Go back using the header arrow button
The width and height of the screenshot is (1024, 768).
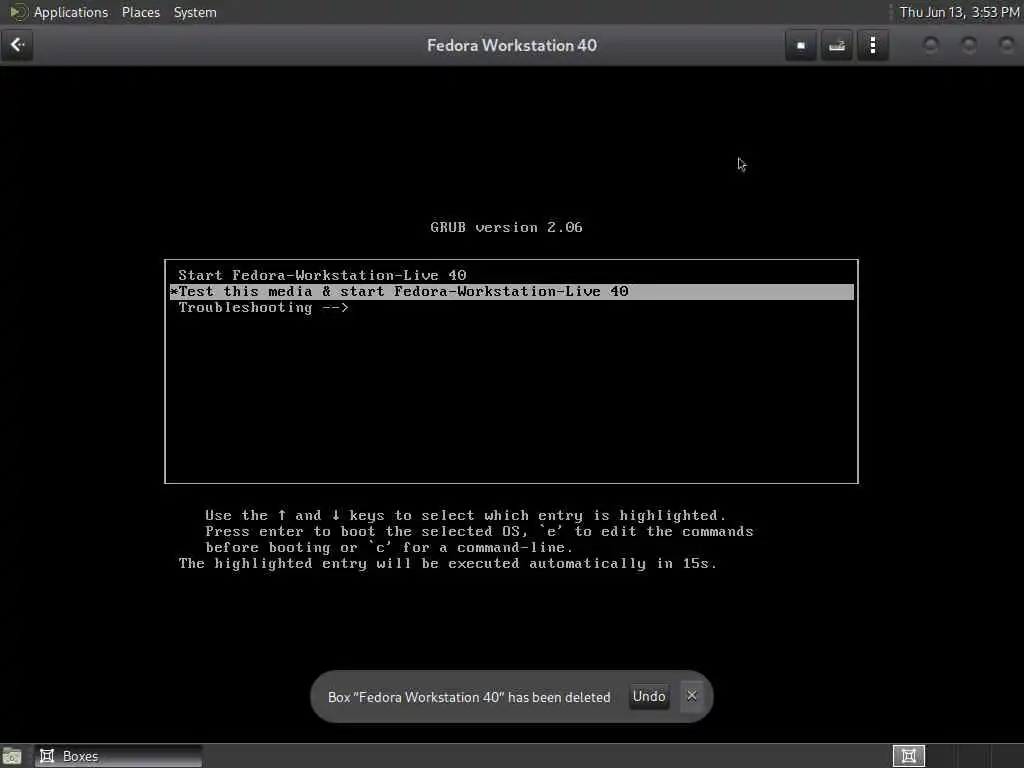[x=17, y=45]
